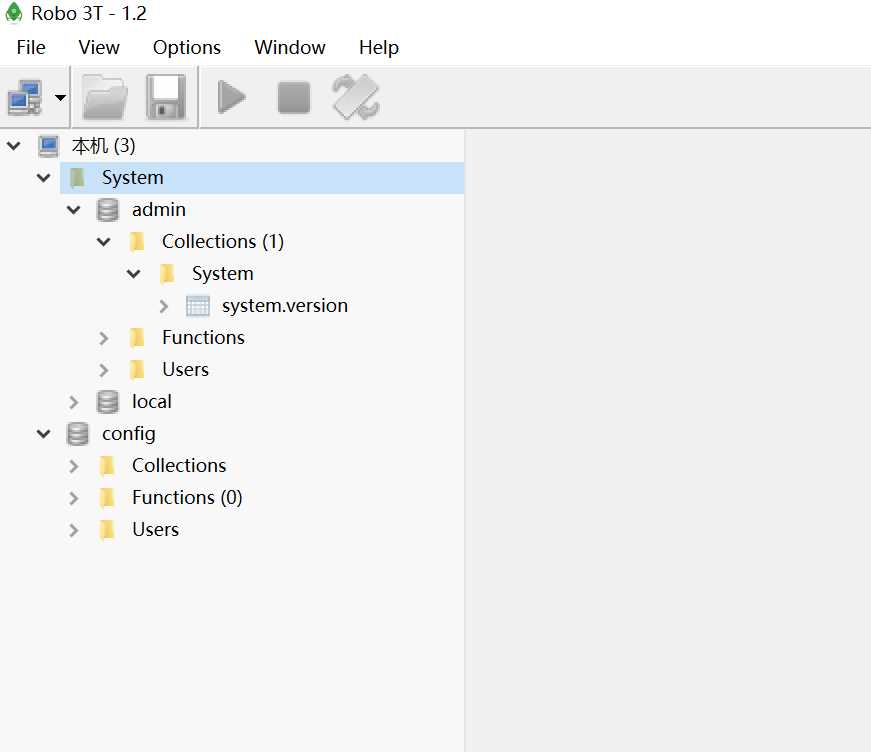Image resolution: width=871 pixels, height=752 pixels.
Task: Expand the Functions folder under admin
Action: pyautogui.click(x=103, y=338)
